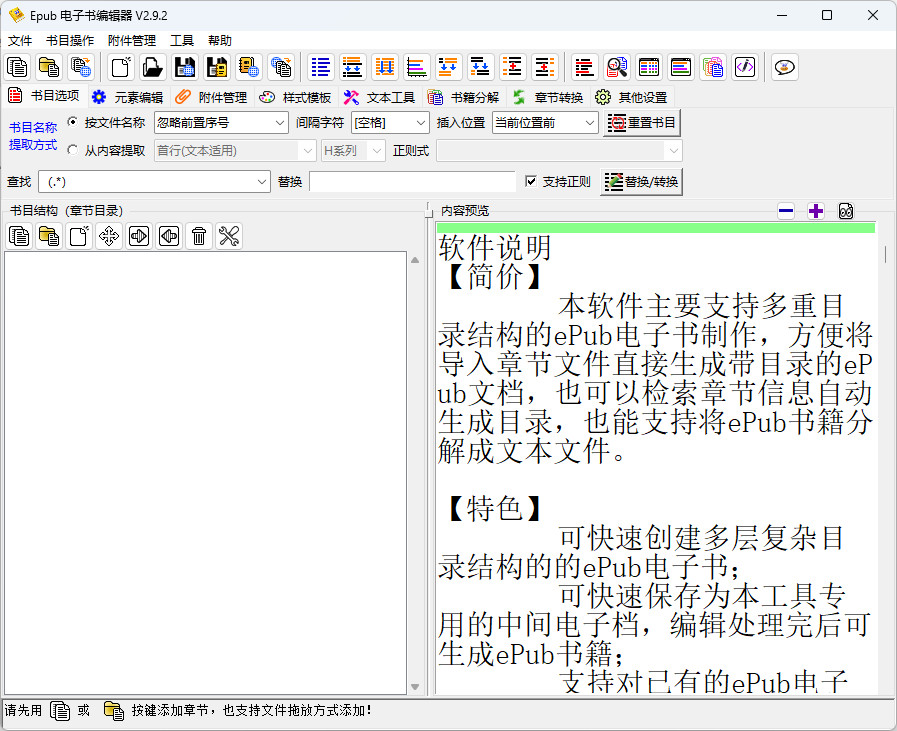Click the new chapter page icon in chapter panel
The height and width of the screenshot is (731, 897).
pyautogui.click(x=79, y=236)
